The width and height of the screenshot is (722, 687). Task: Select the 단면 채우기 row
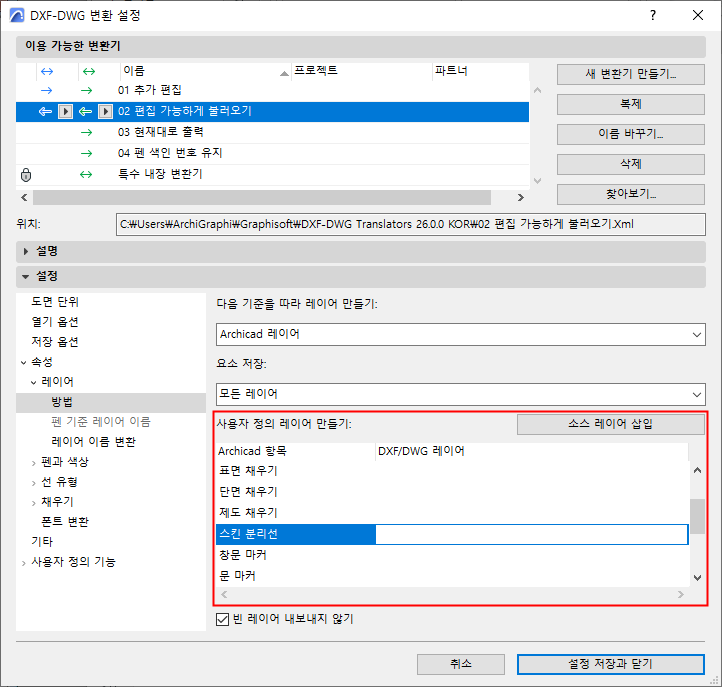[x=452, y=492]
